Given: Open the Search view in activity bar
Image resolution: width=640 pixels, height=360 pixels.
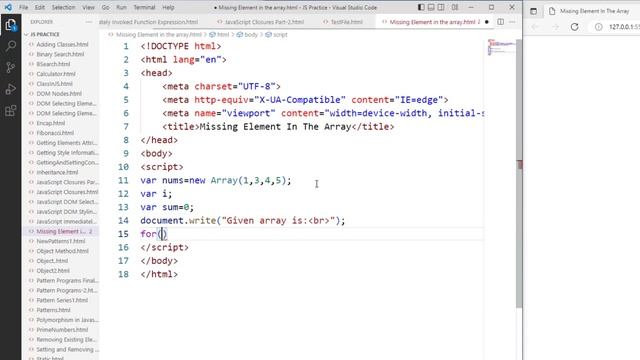Looking at the screenshot, I should tap(11, 46).
